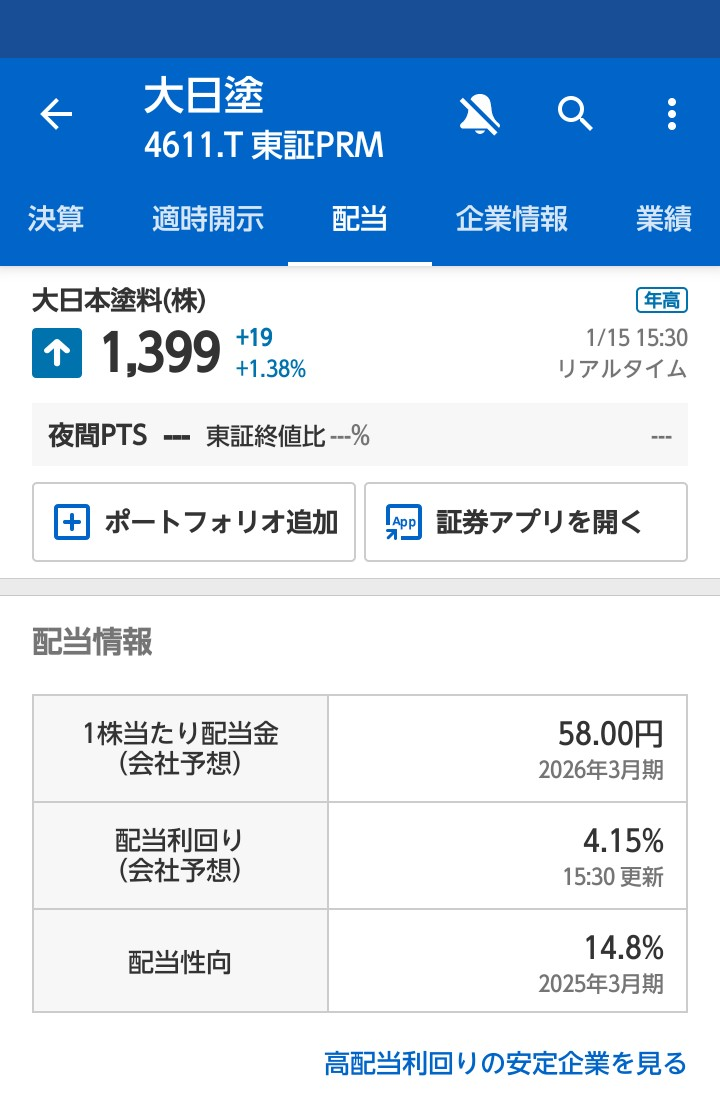Click the plus icon on ポートフォリオ追加
The height and width of the screenshot is (1100, 720).
point(70,522)
